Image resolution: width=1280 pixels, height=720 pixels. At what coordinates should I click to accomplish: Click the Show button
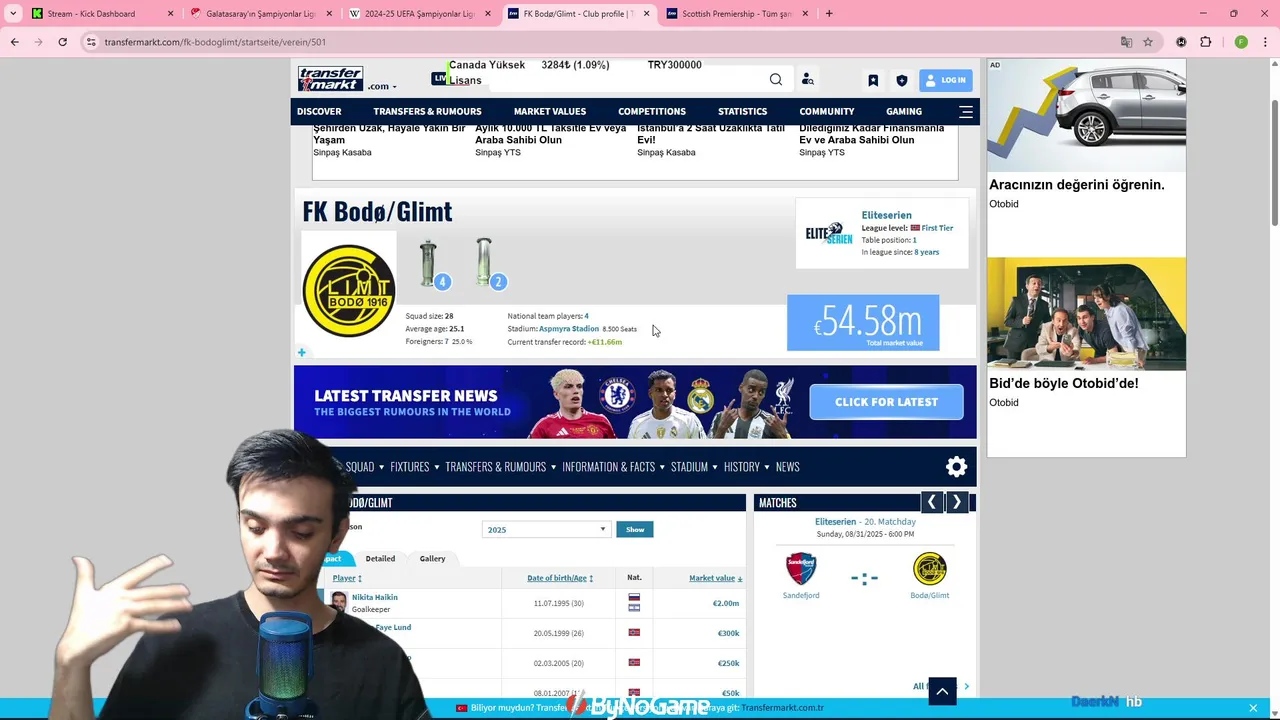tap(635, 529)
